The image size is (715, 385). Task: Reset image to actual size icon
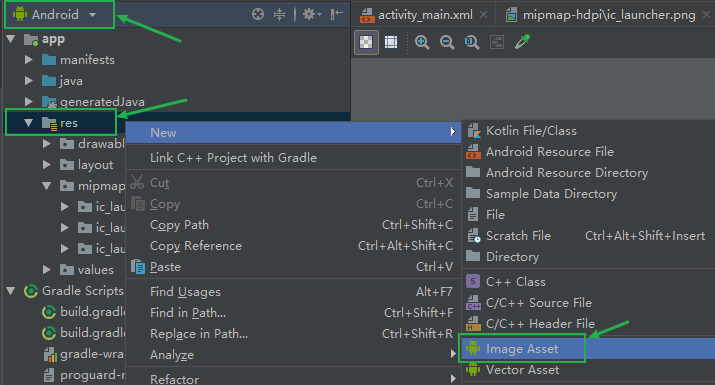(x=471, y=42)
